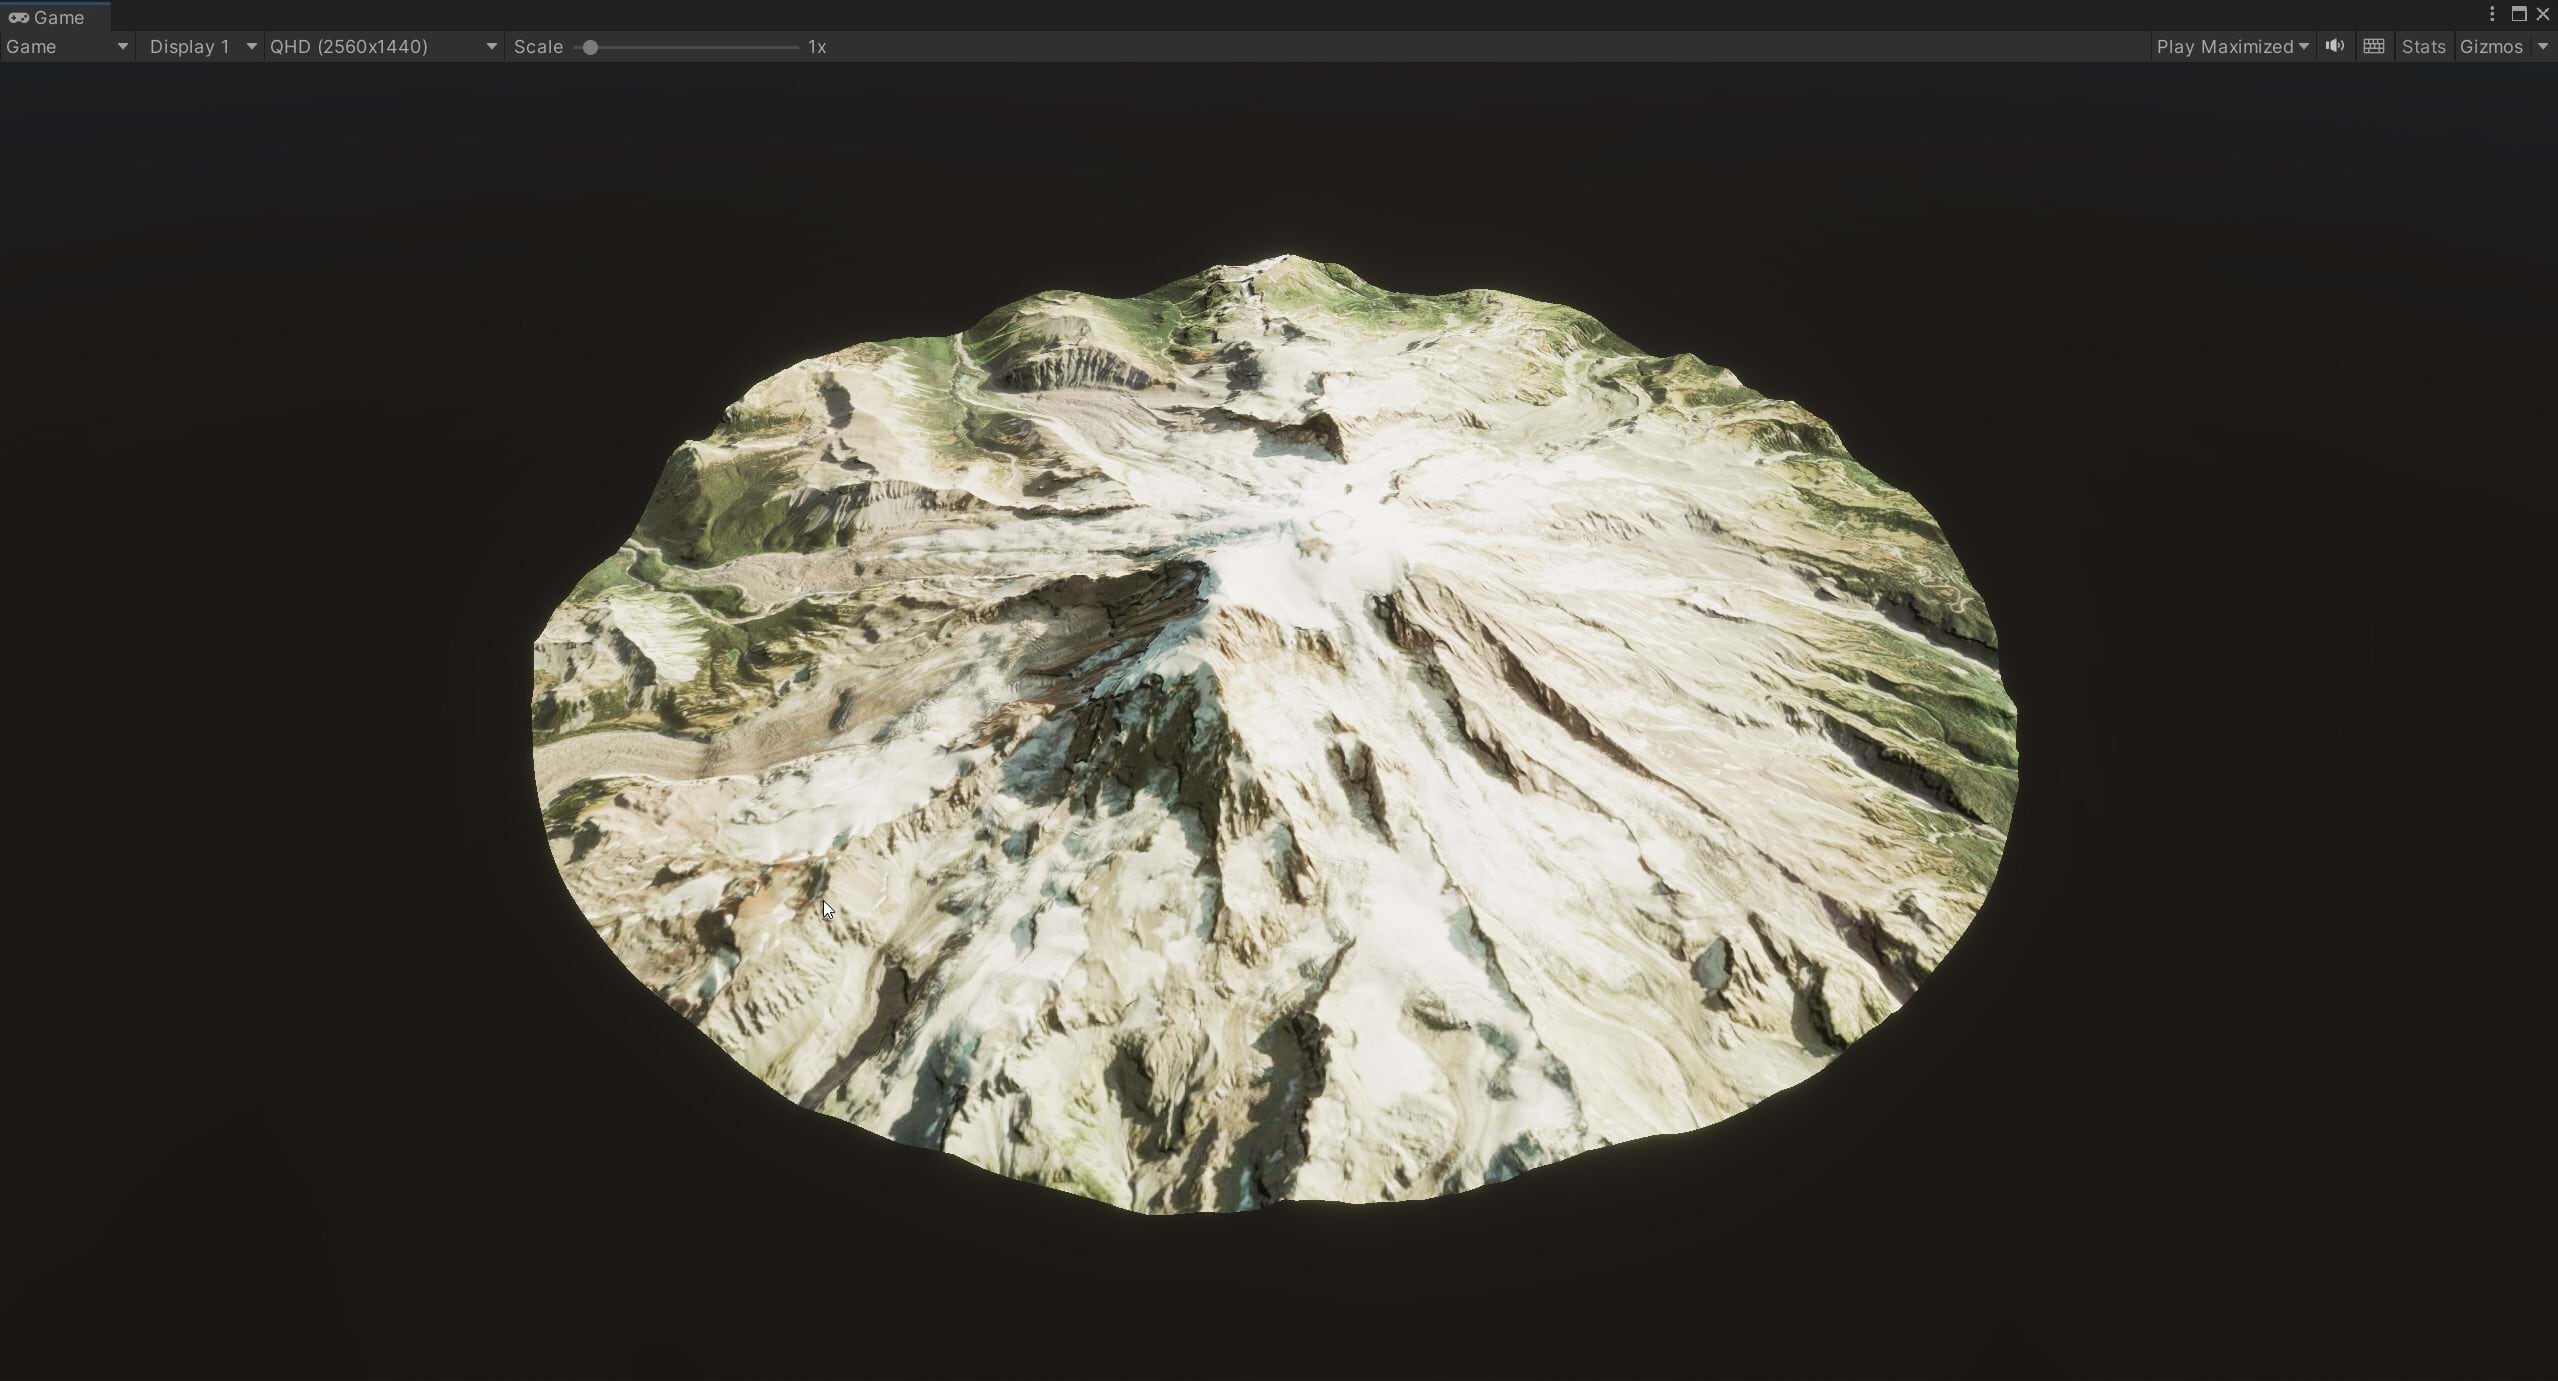Expand the Gizmos dropdown arrow
This screenshot has width=2558, height=1381.
[x=2543, y=46]
